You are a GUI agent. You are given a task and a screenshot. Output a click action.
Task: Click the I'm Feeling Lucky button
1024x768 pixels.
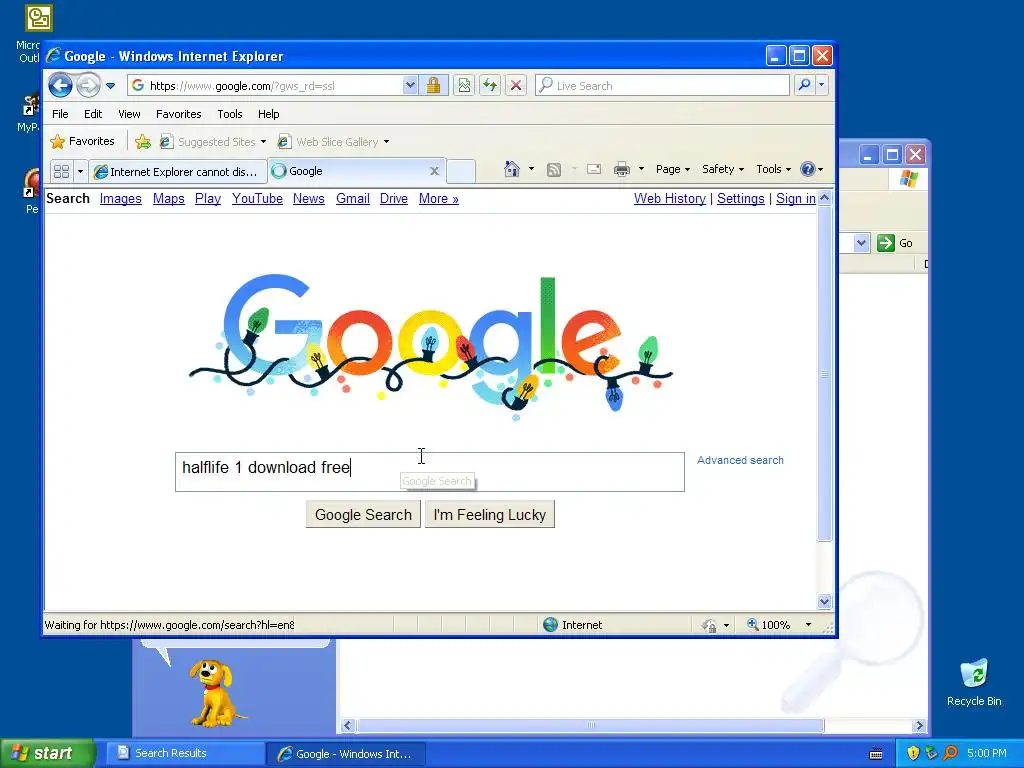490,515
